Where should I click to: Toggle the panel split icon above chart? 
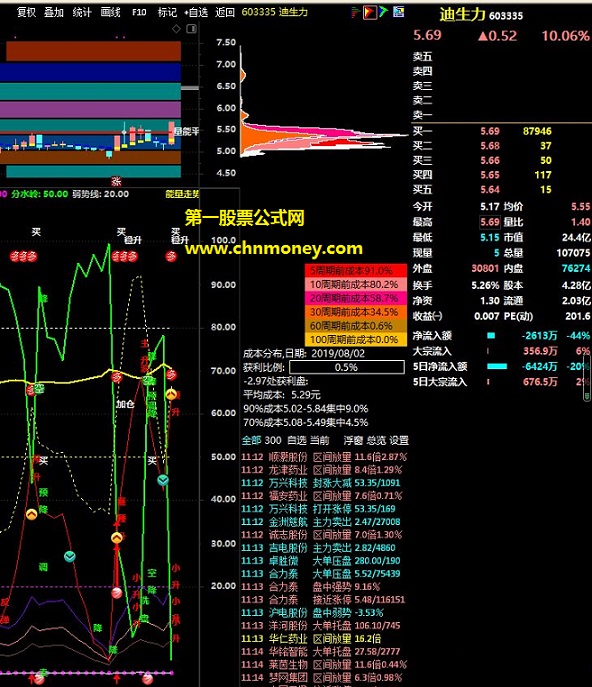point(191,29)
